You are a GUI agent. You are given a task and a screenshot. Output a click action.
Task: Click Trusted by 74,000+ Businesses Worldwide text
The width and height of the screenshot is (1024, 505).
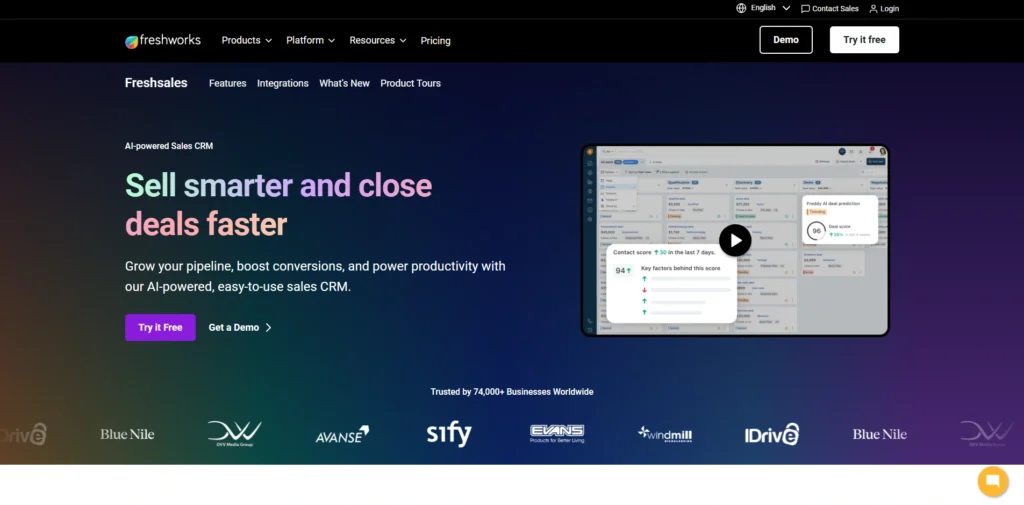point(512,392)
